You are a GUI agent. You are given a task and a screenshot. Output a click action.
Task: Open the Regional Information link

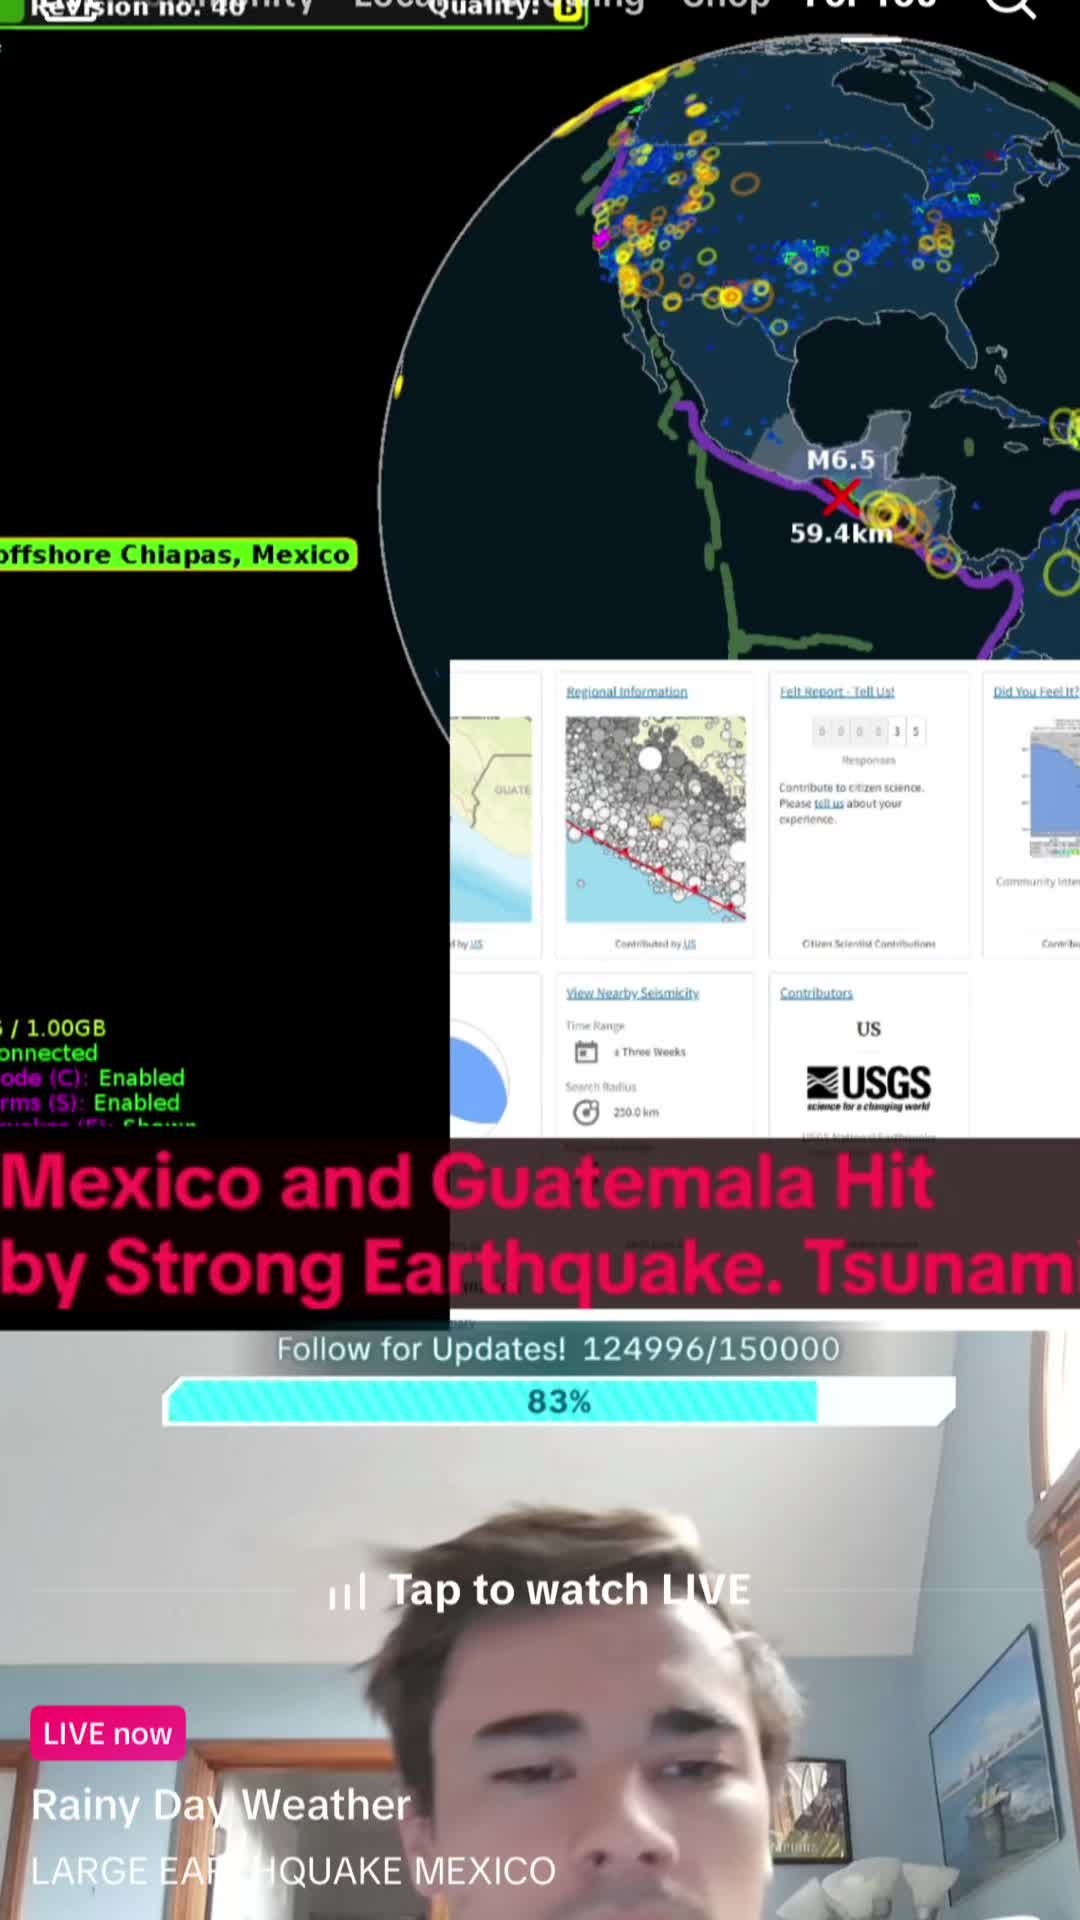(627, 691)
